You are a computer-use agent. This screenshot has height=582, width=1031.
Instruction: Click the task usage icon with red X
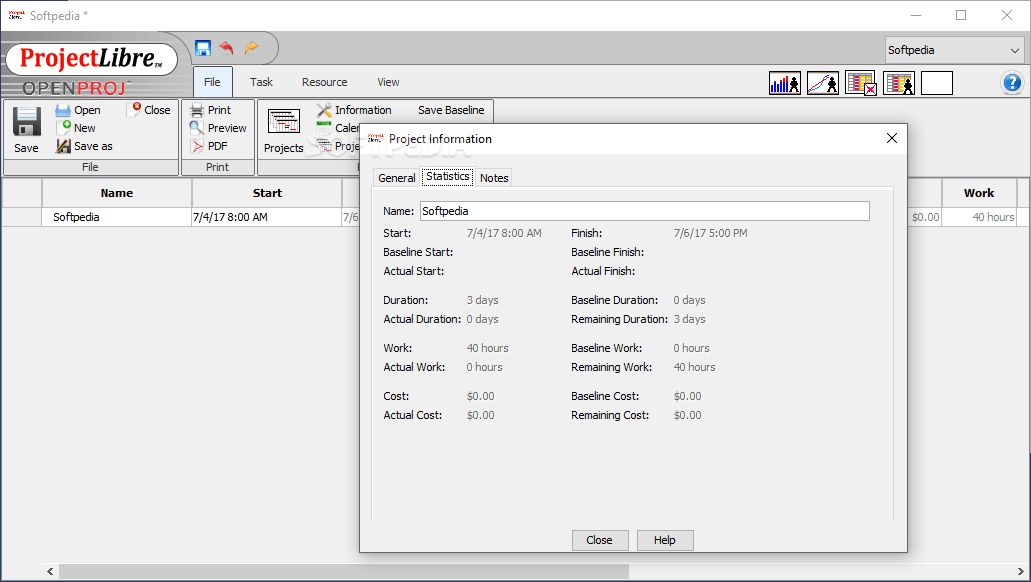[861, 83]
